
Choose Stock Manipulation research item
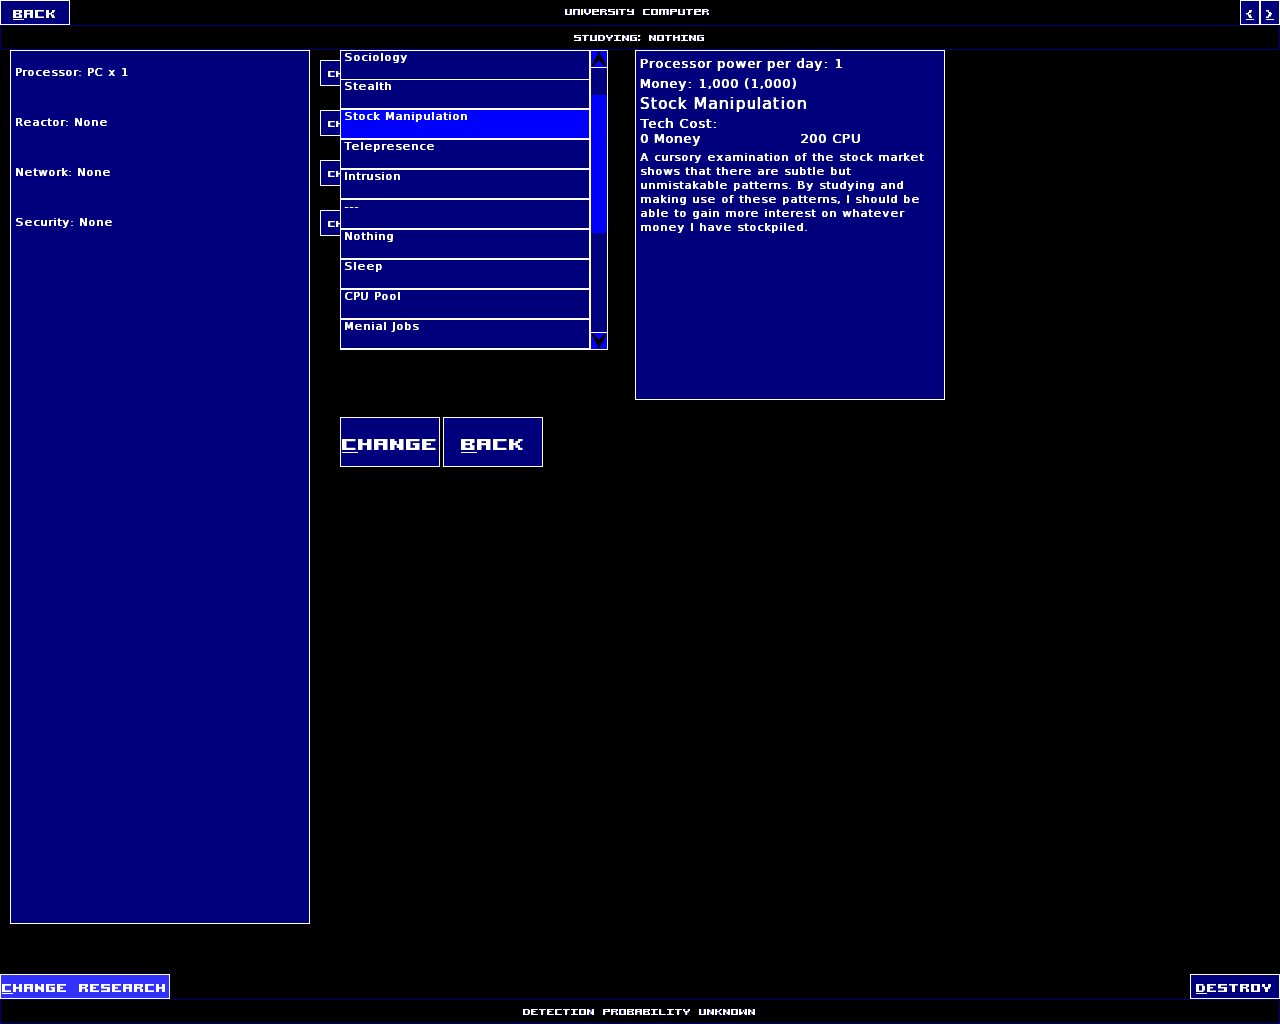point(464,124)
